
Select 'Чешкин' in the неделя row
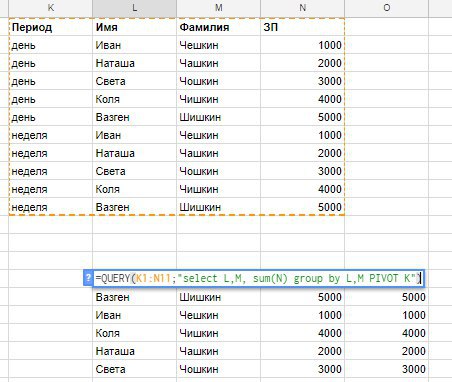click(x=219, y=135)
